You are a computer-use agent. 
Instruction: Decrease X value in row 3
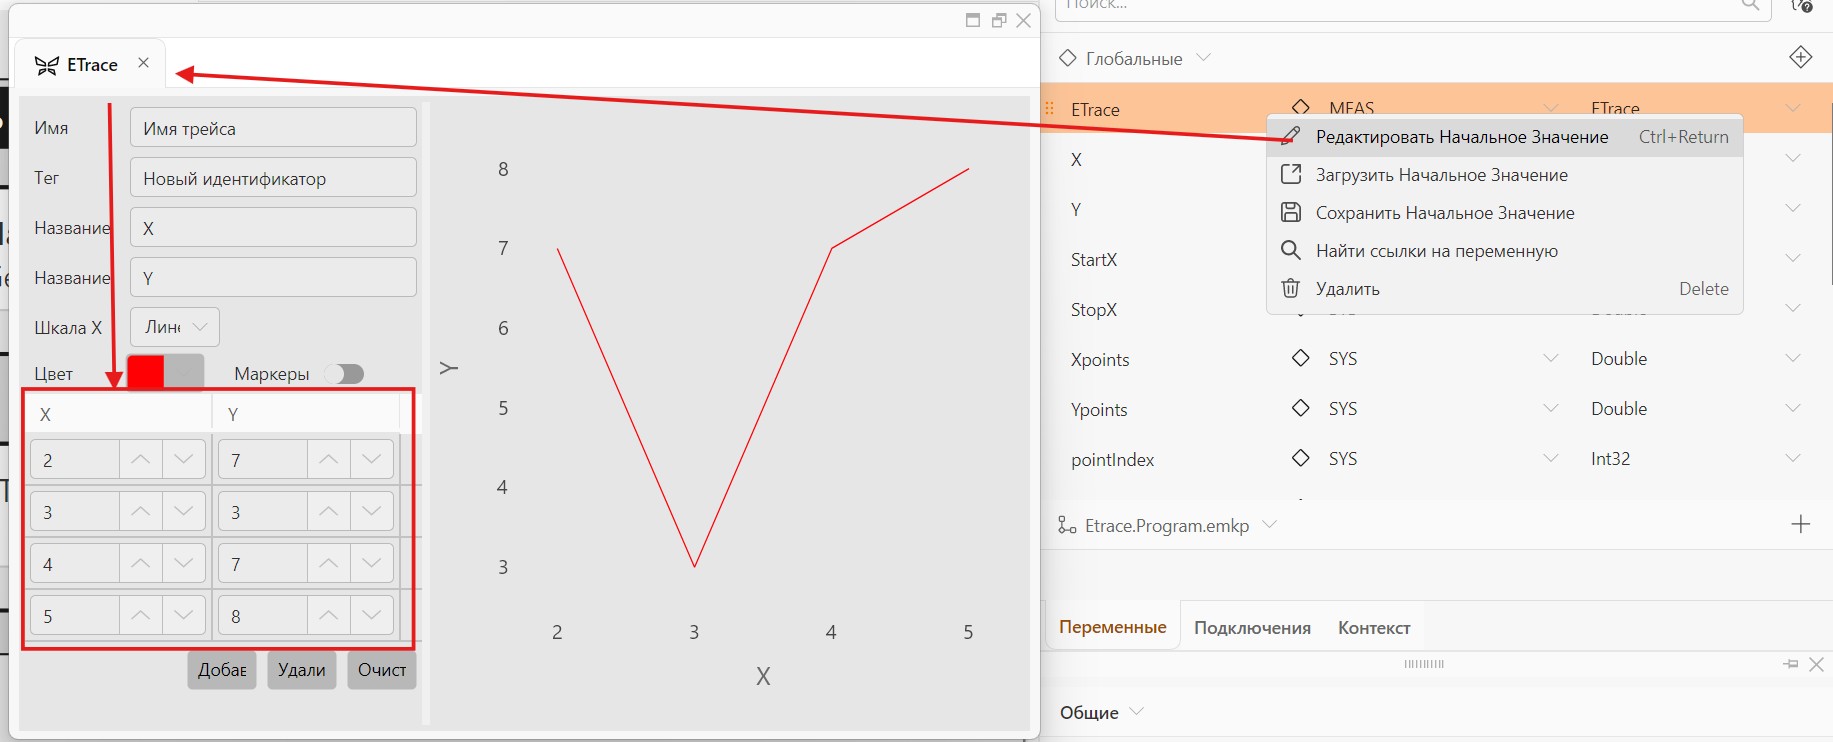[184, 511]
